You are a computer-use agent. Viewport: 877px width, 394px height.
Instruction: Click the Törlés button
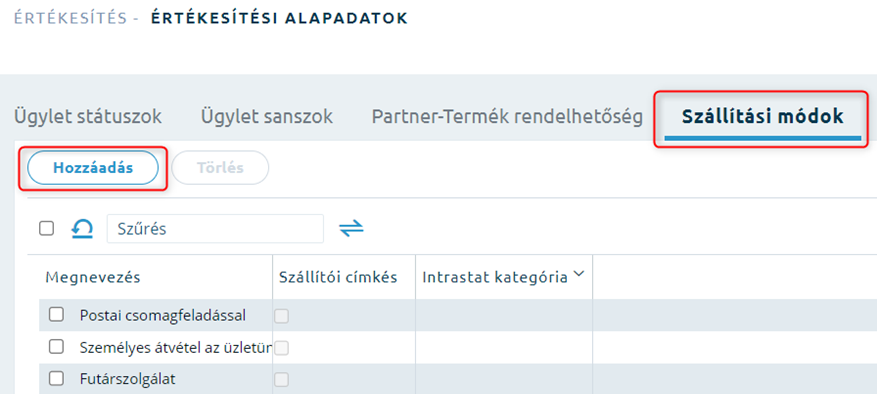pyautogui.click(x=220, y=168)
